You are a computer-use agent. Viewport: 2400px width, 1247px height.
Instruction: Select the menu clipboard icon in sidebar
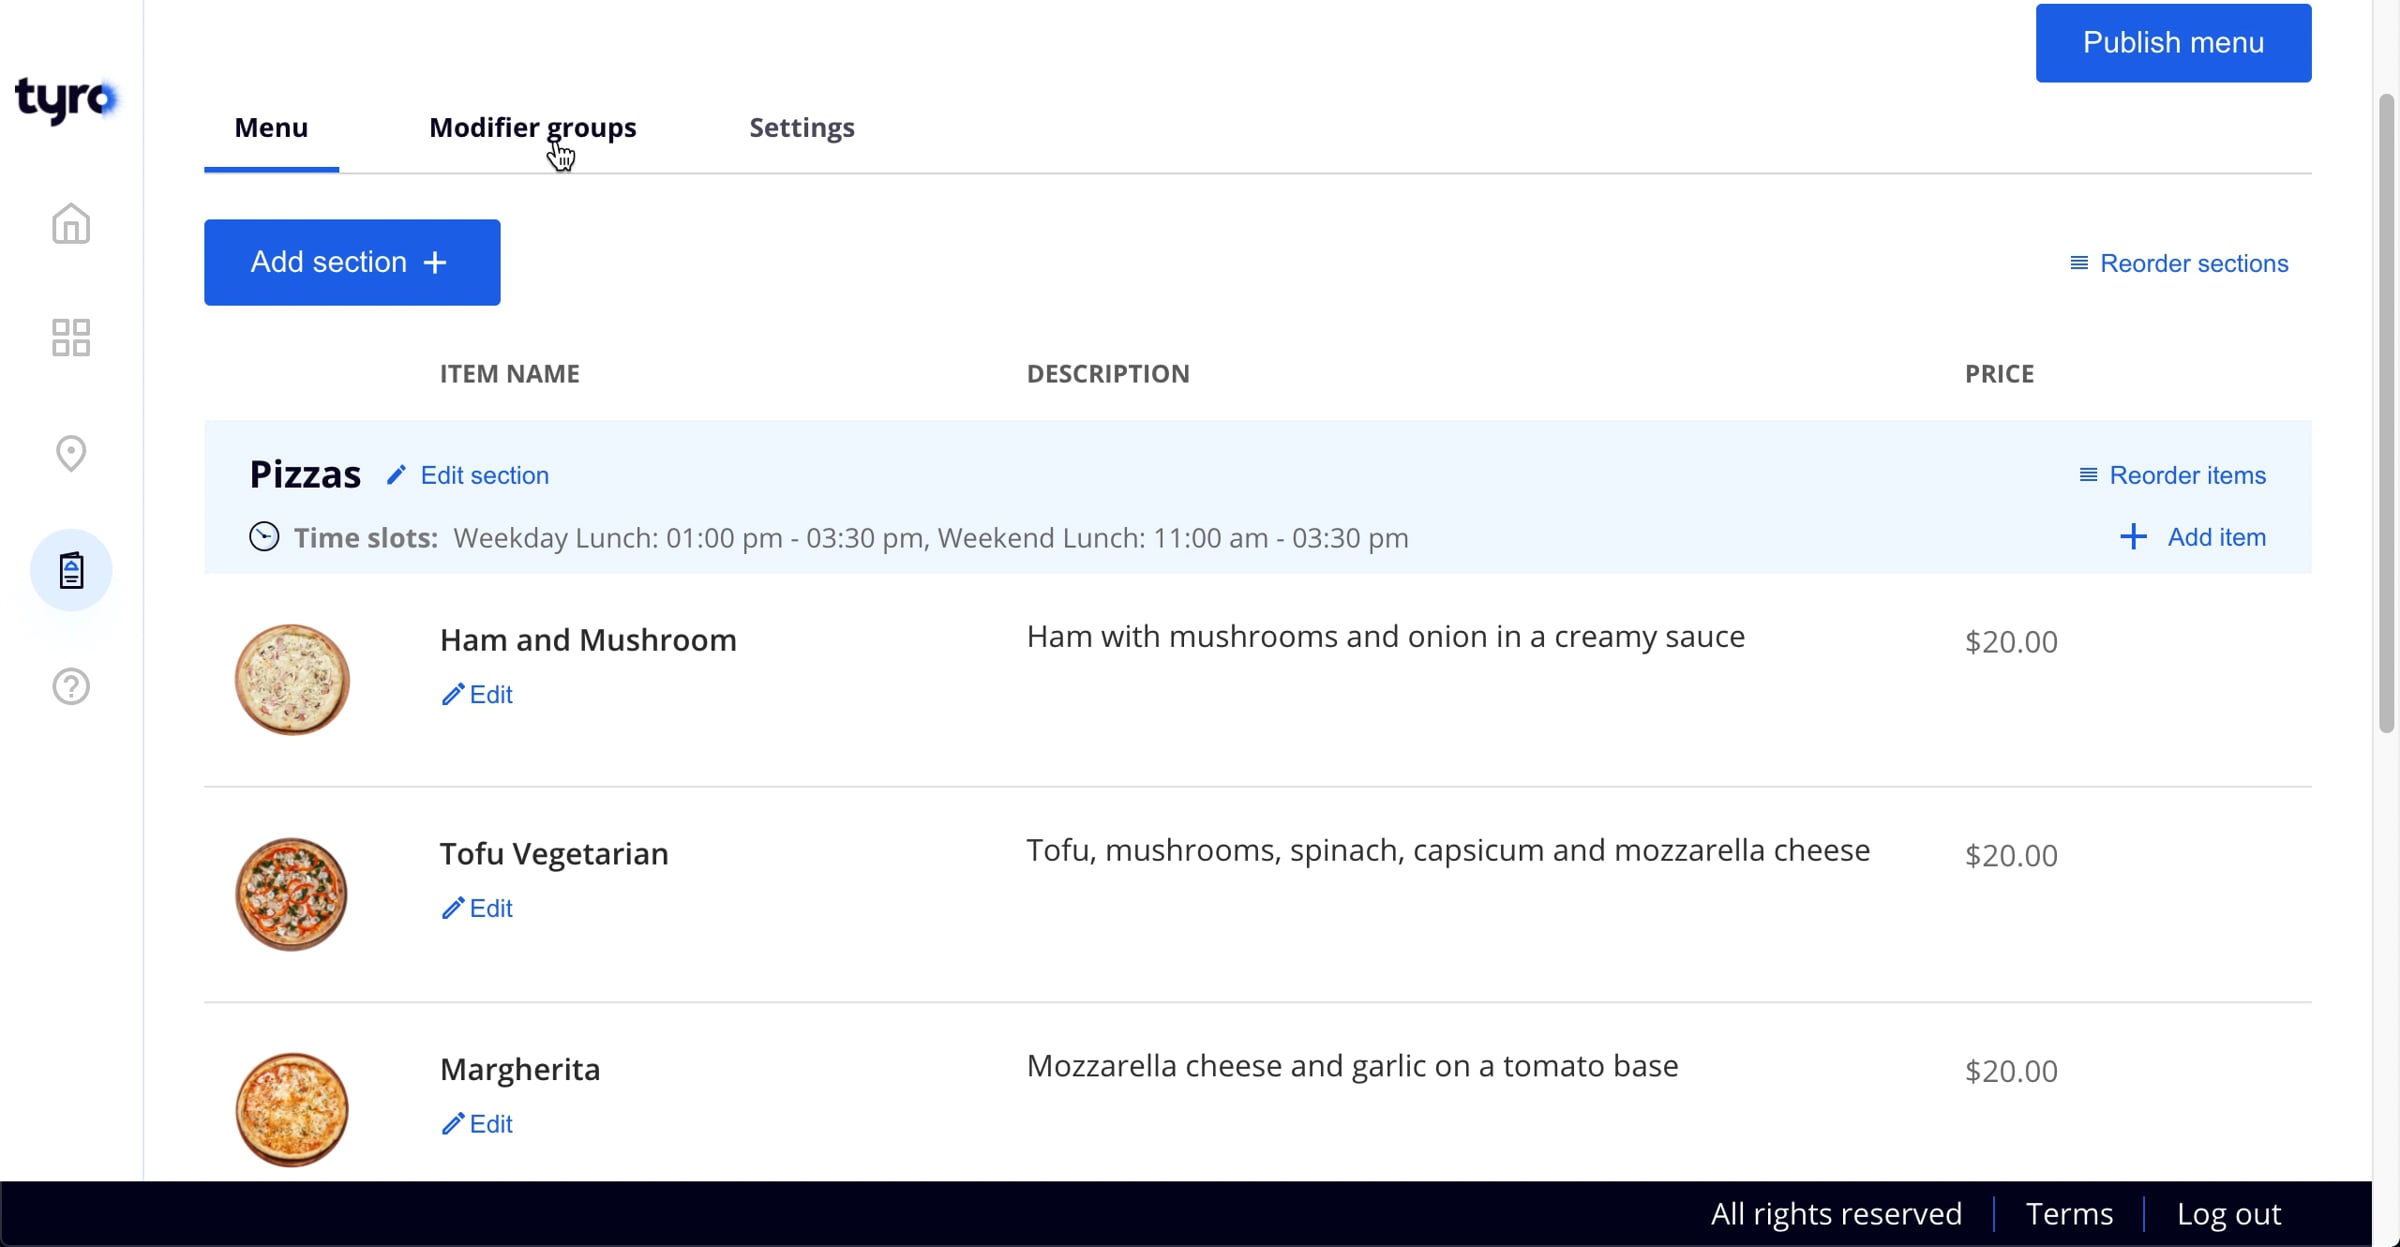coord(71,570)
